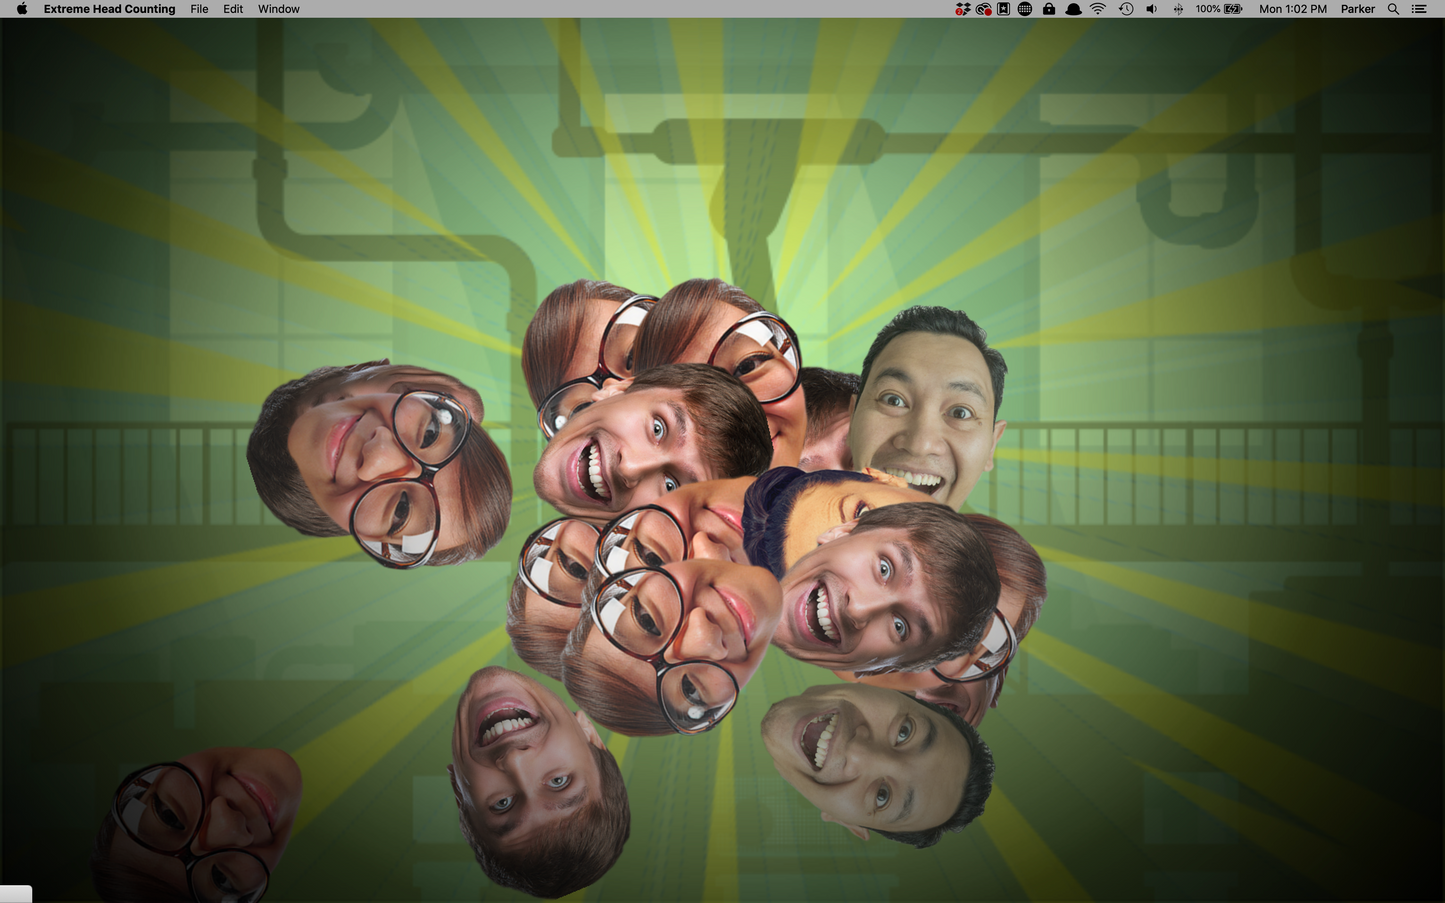1445x903 pixels.
Task: Click the bowler hat menu bar icon
Action: [x=1073, y=9]
